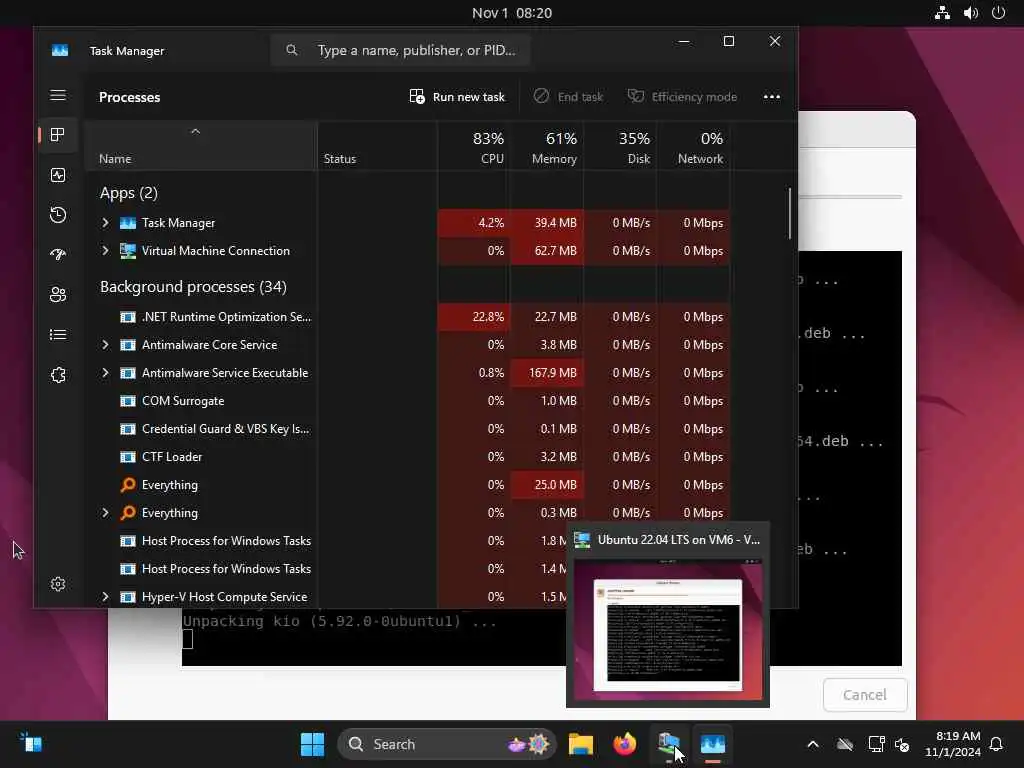
Task: Click the Efficiency mode button
Action: (x=682, y=97)
